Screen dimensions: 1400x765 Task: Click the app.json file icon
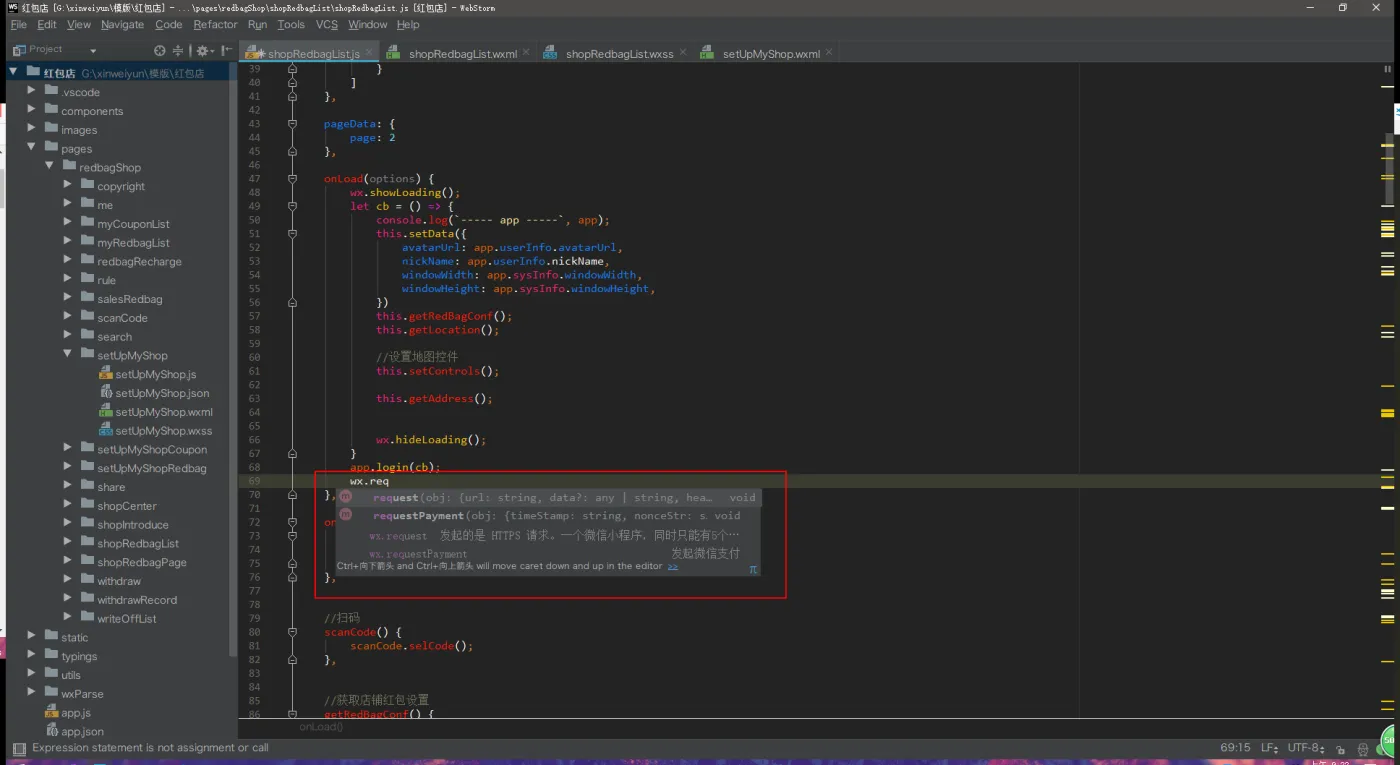(52, 732)
